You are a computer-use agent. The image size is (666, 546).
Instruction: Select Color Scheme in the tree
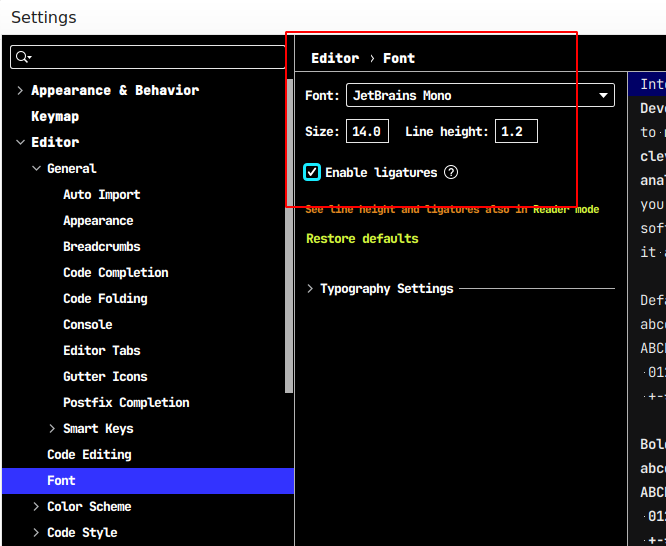89,506
